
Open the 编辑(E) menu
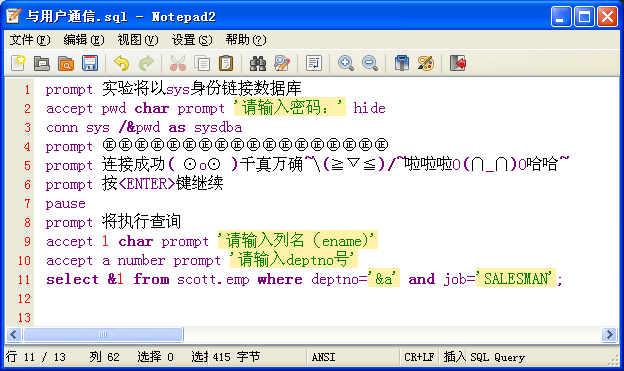click(x=84, y=40)
